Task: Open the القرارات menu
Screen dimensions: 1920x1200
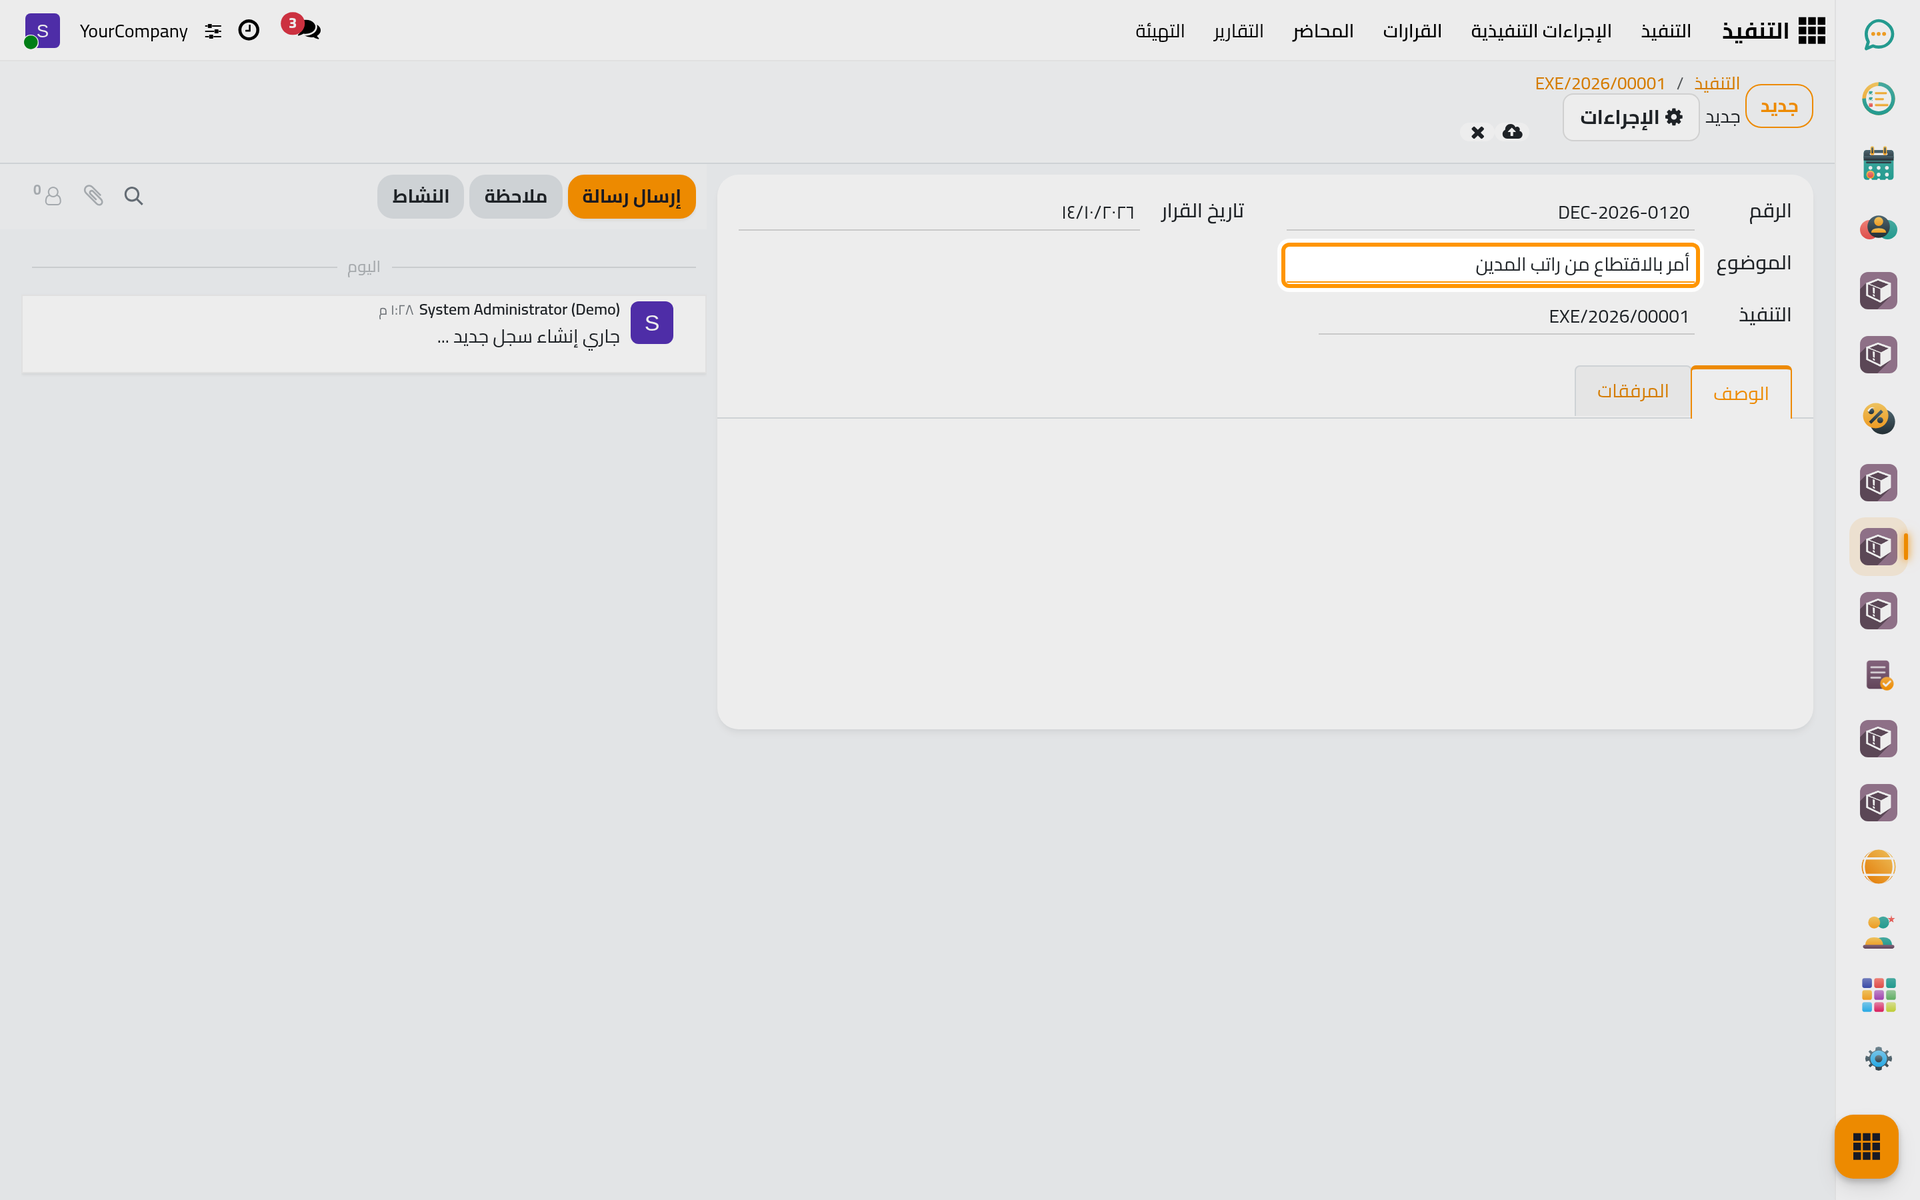Action: coord(1412,31)
